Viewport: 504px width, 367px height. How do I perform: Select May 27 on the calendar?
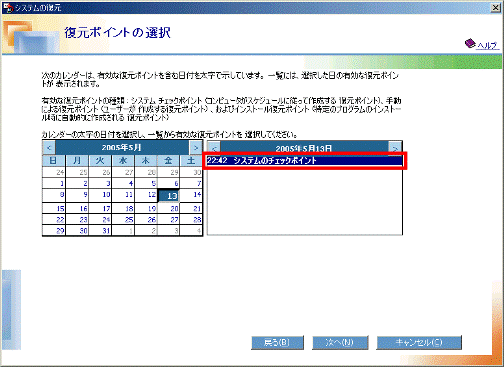click(169, 220)
